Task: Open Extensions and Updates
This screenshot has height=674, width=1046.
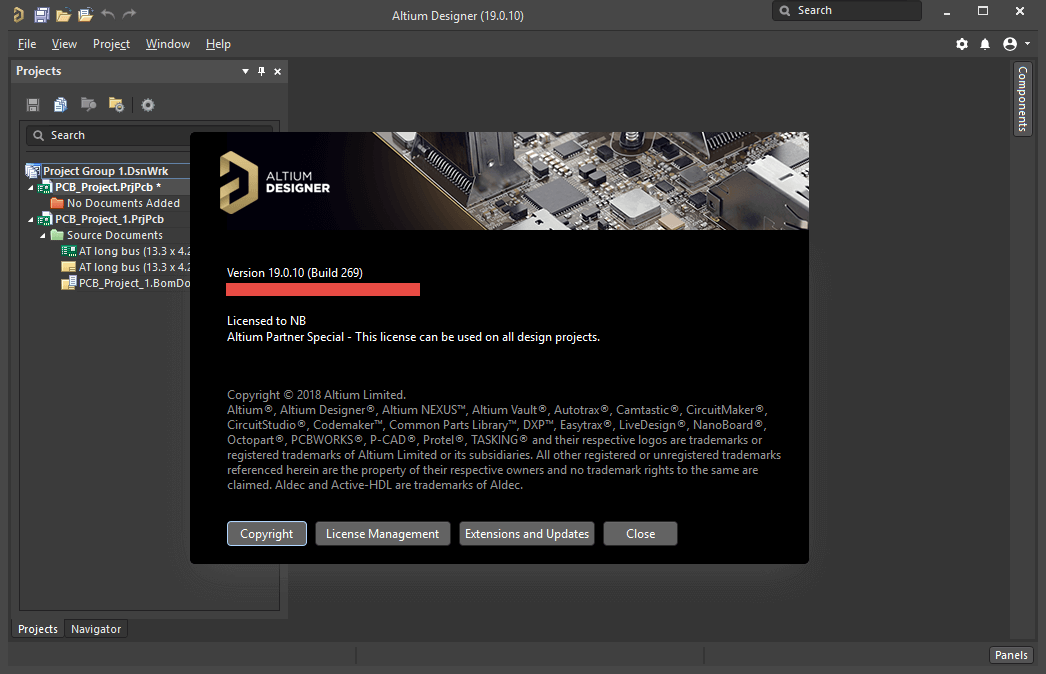Action: (x=527, y=534)
